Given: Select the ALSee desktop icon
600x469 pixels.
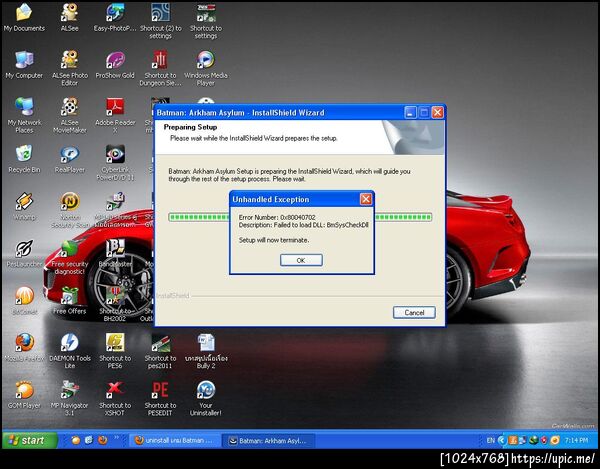Looking at the screenshot, I should point(70,17).
